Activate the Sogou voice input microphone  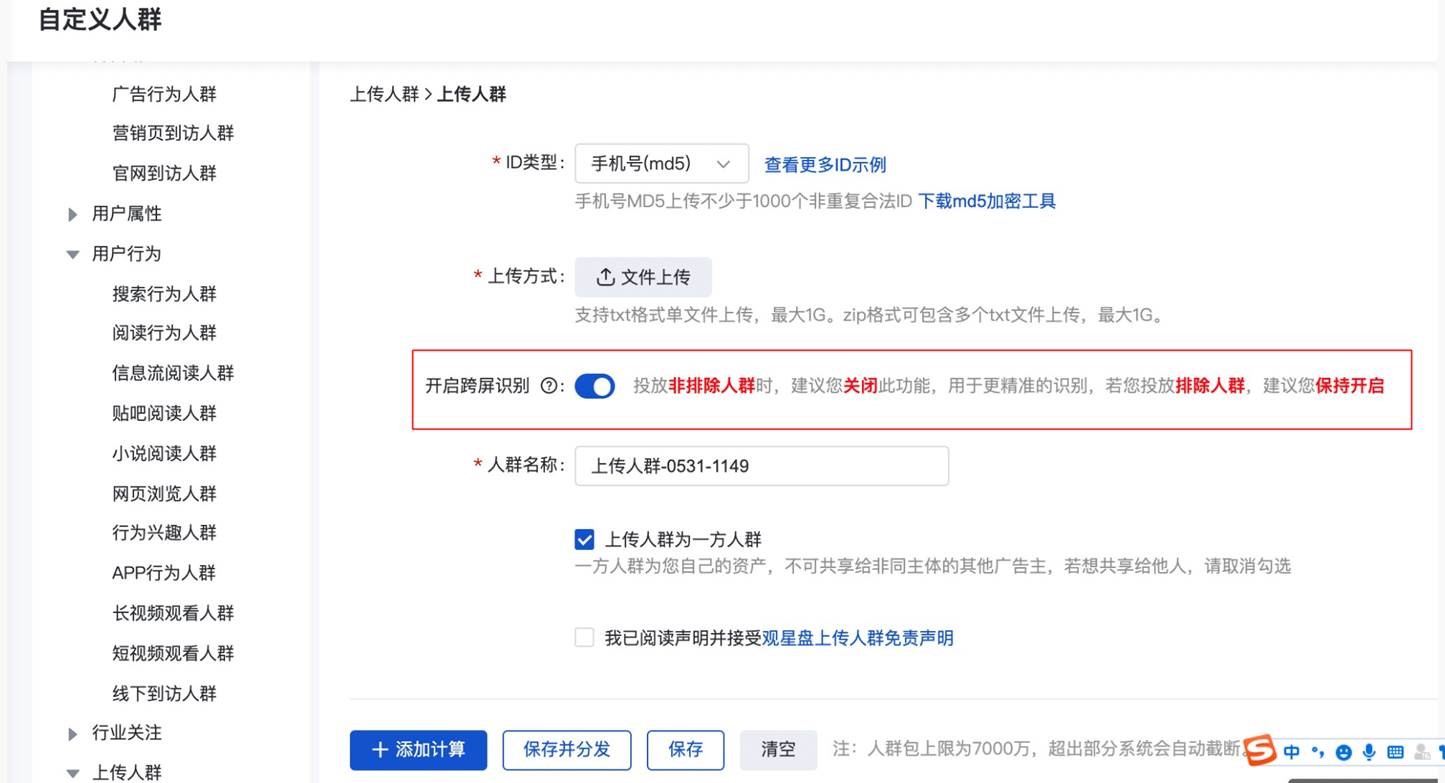pyautogui.click(x=1366, y=750)
